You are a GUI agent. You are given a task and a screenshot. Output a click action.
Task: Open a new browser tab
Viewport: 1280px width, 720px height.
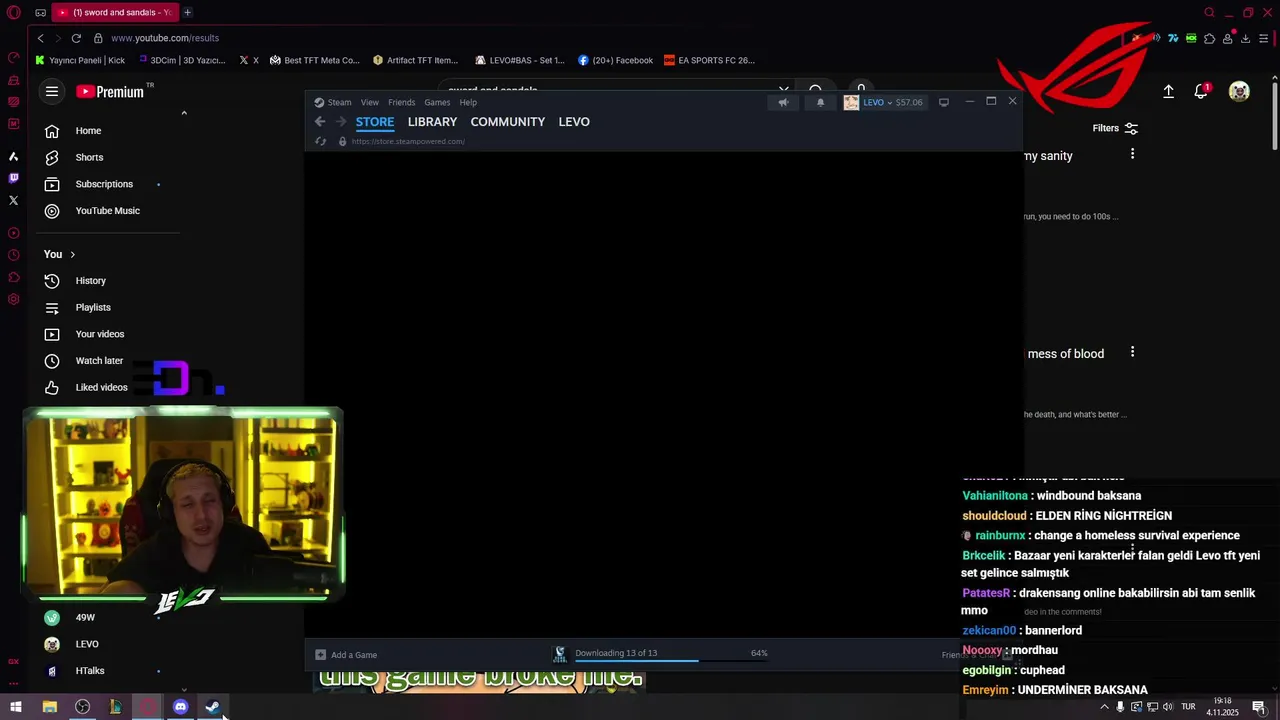click(x=187, y=12)
